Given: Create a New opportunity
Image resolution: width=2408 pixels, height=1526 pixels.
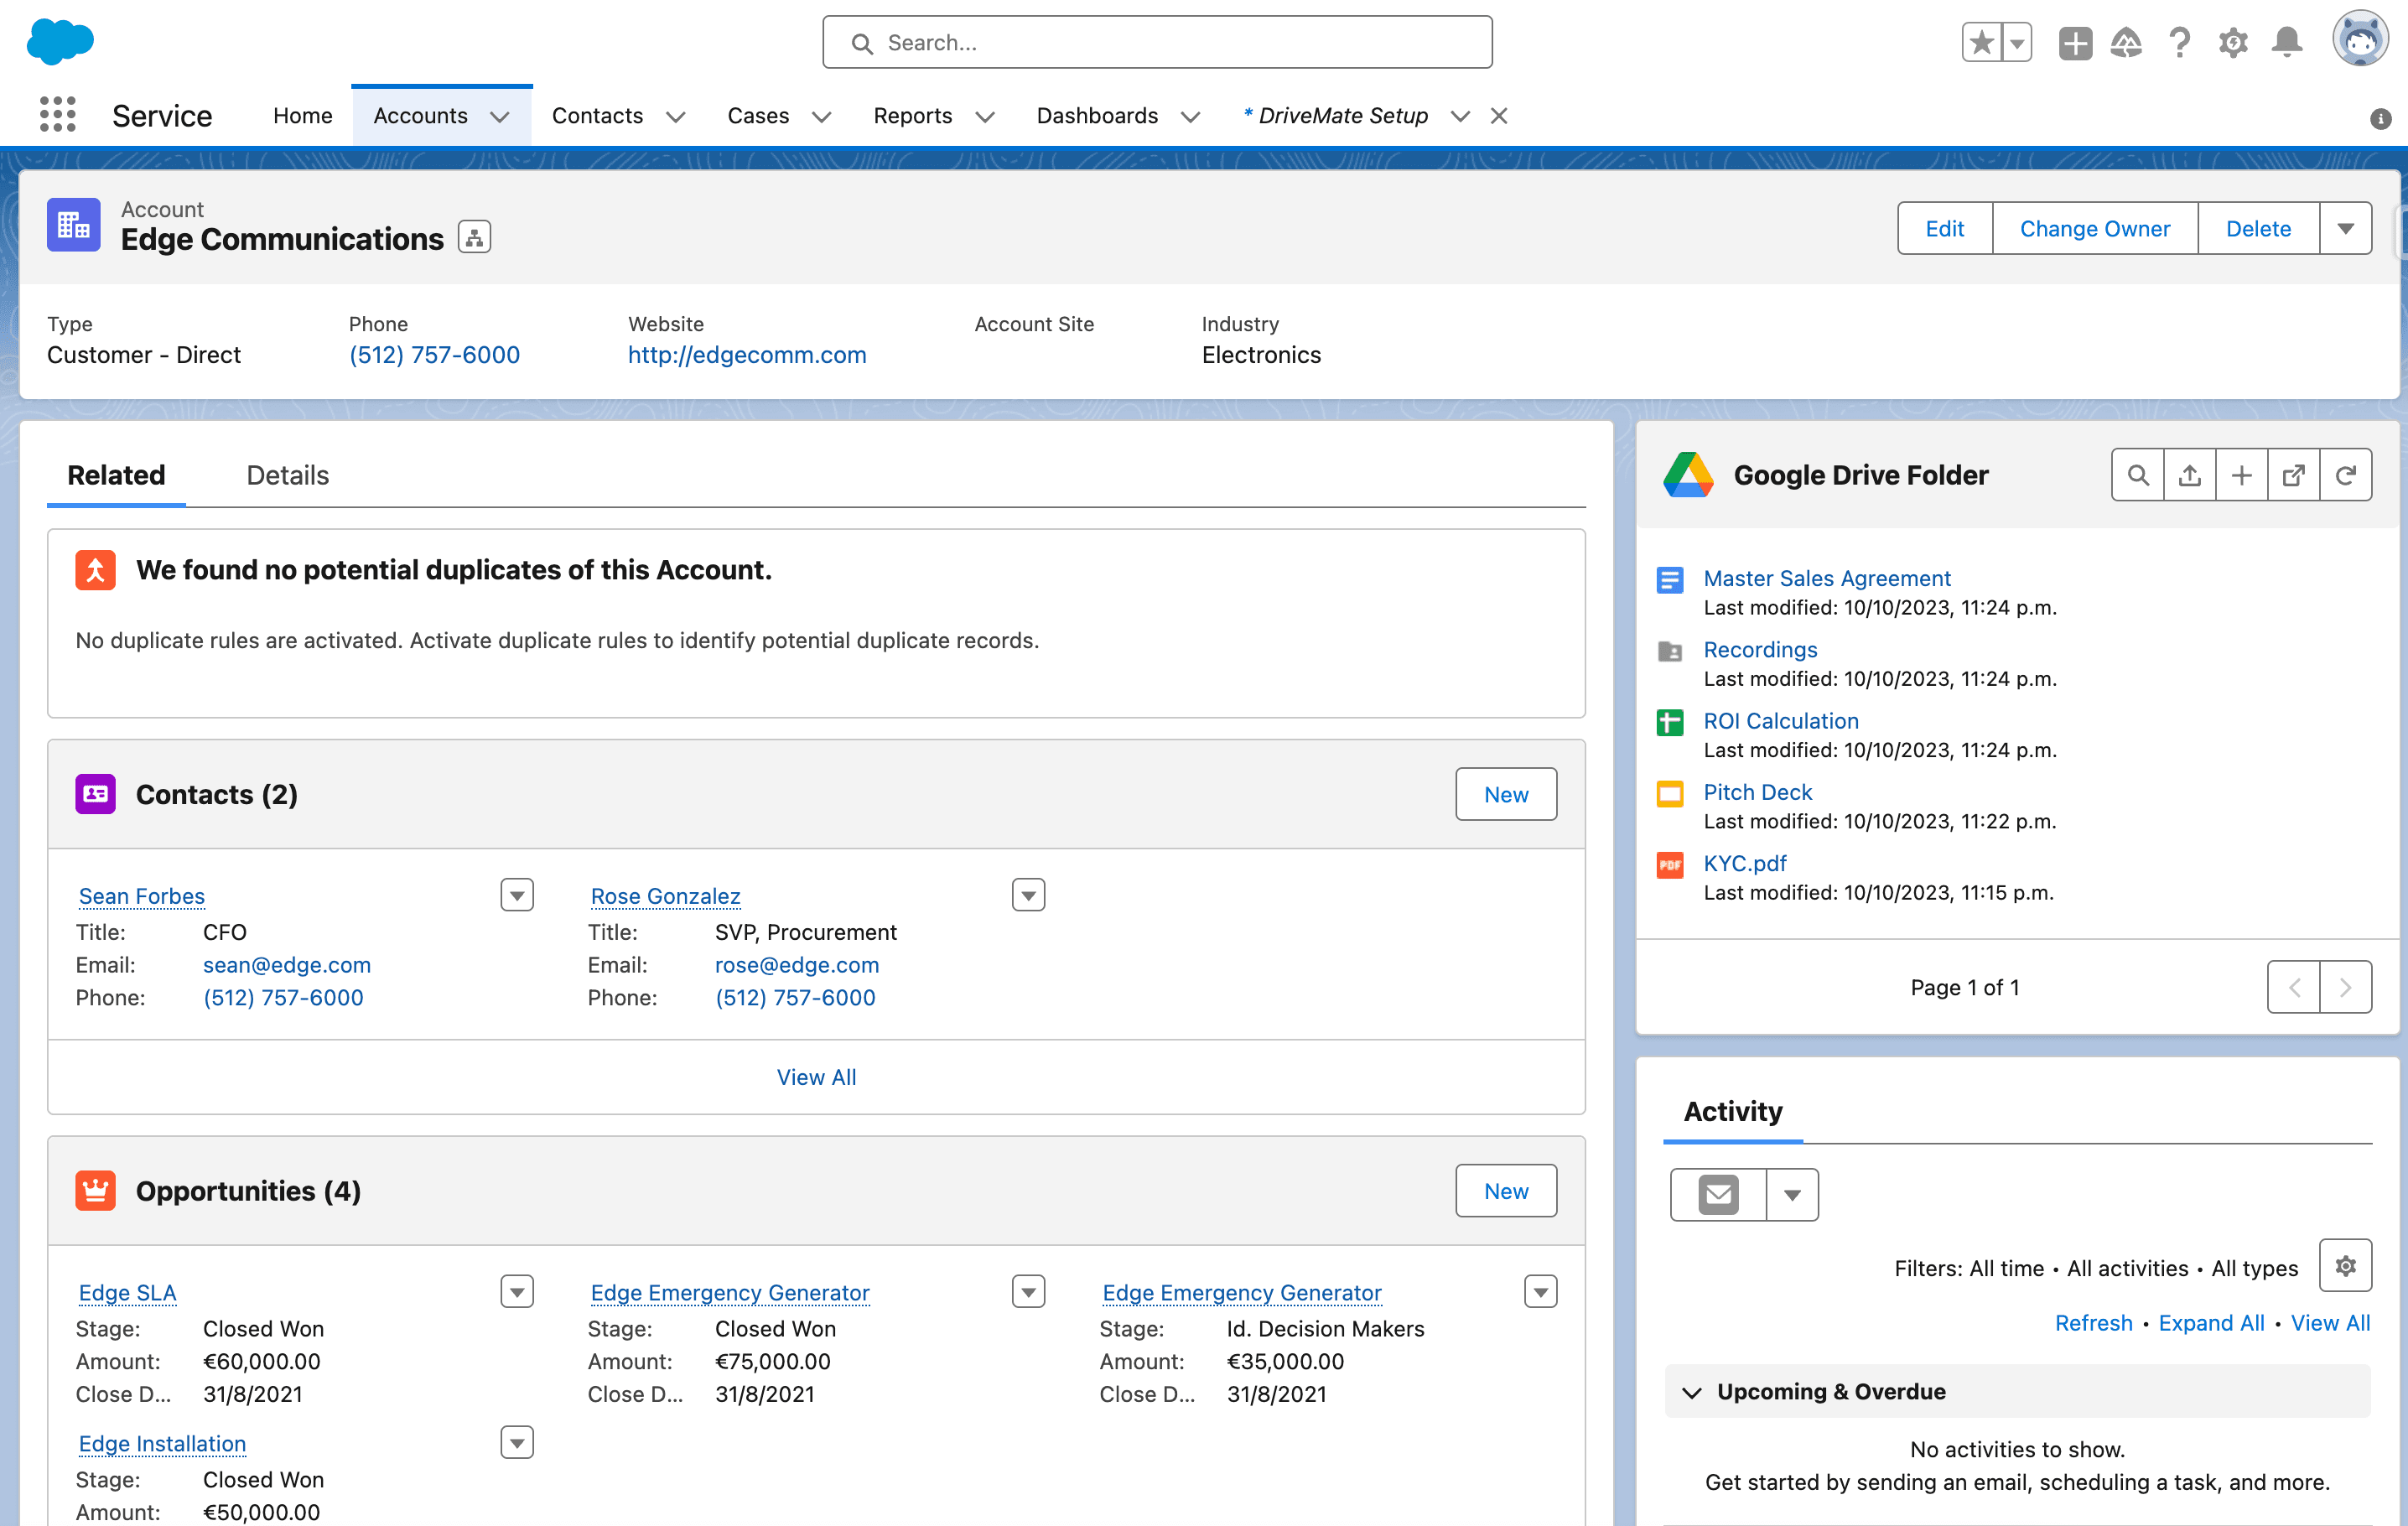Looking at the screenshot, I should 1506,1190.
